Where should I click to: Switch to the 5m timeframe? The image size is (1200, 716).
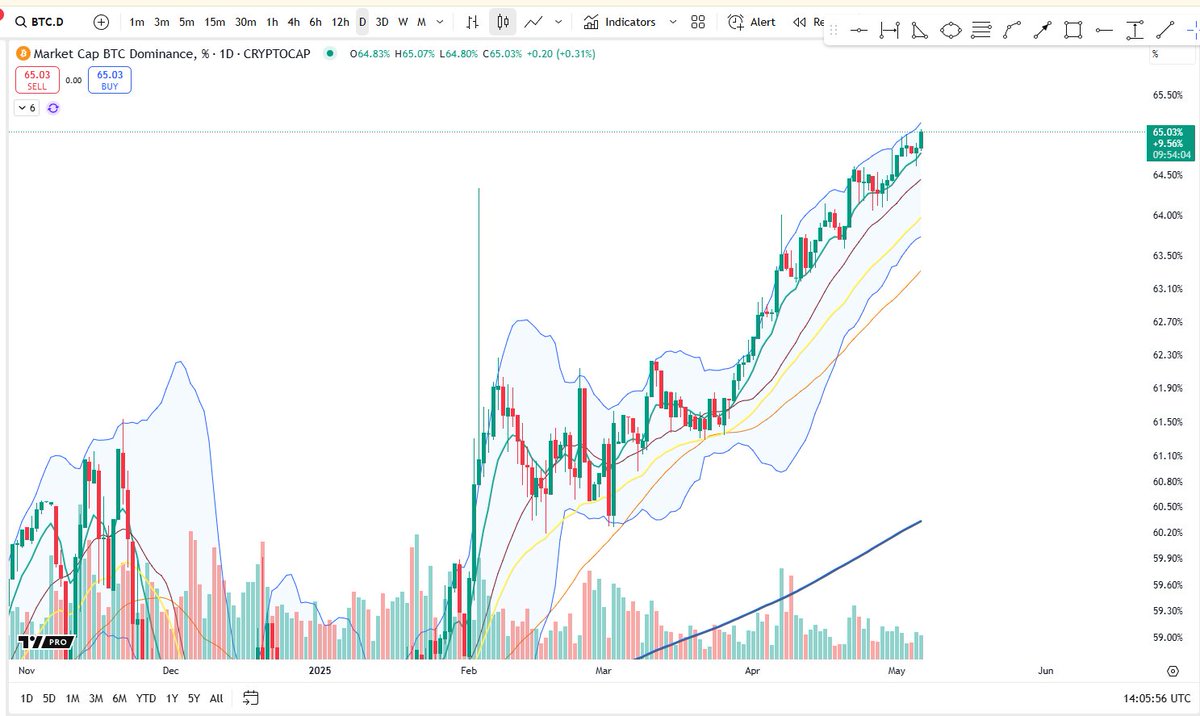coord(187,21)
